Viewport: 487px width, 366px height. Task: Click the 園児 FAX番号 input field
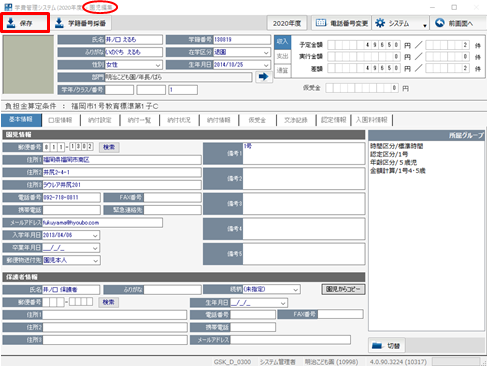pyautogui.click(x=172, y=197)
